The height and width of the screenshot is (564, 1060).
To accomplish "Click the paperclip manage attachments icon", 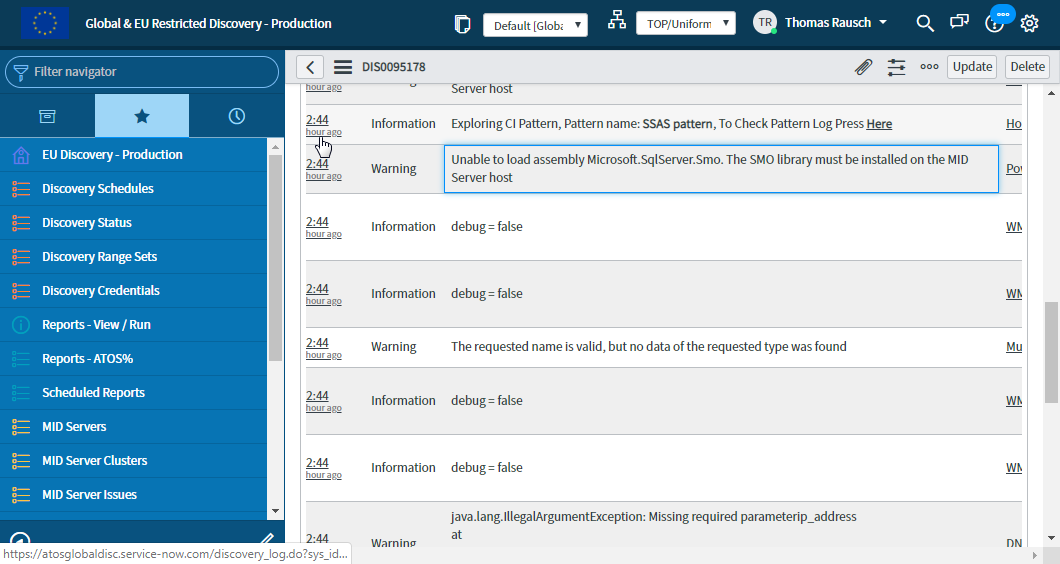I will click(x=863, y=67).
